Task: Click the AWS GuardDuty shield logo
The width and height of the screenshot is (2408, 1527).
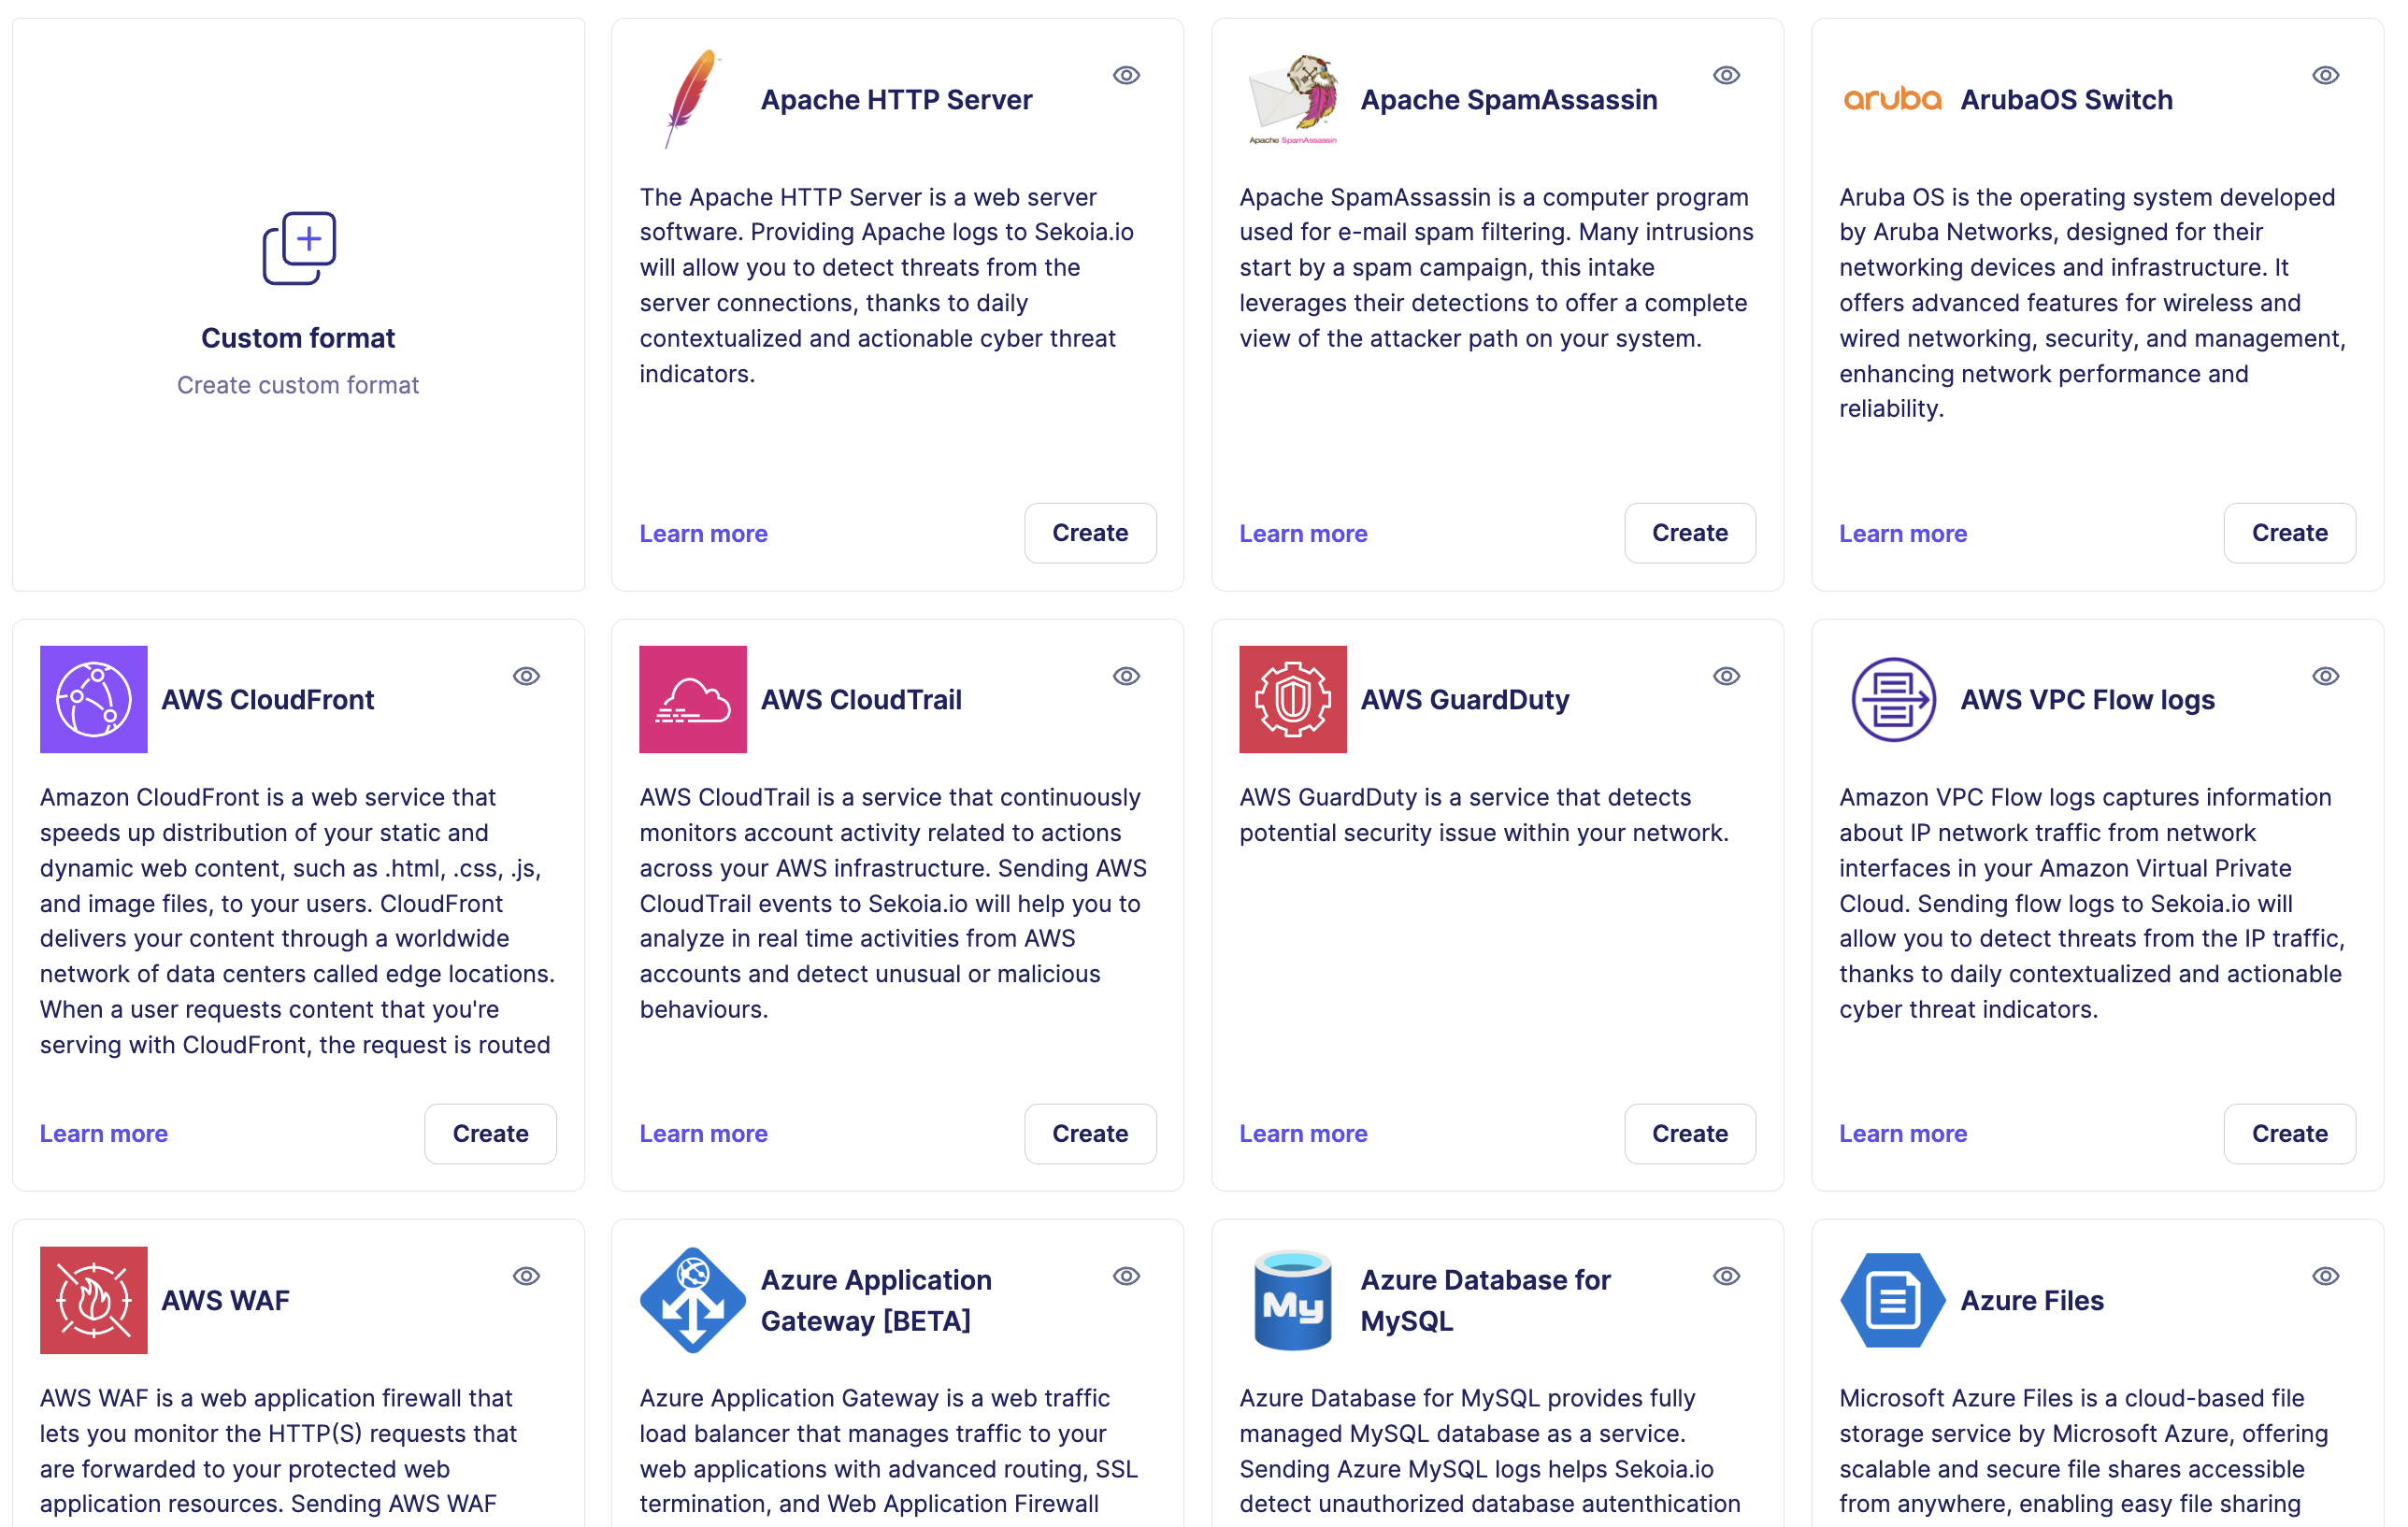Action: click(x=1292, y=699)
